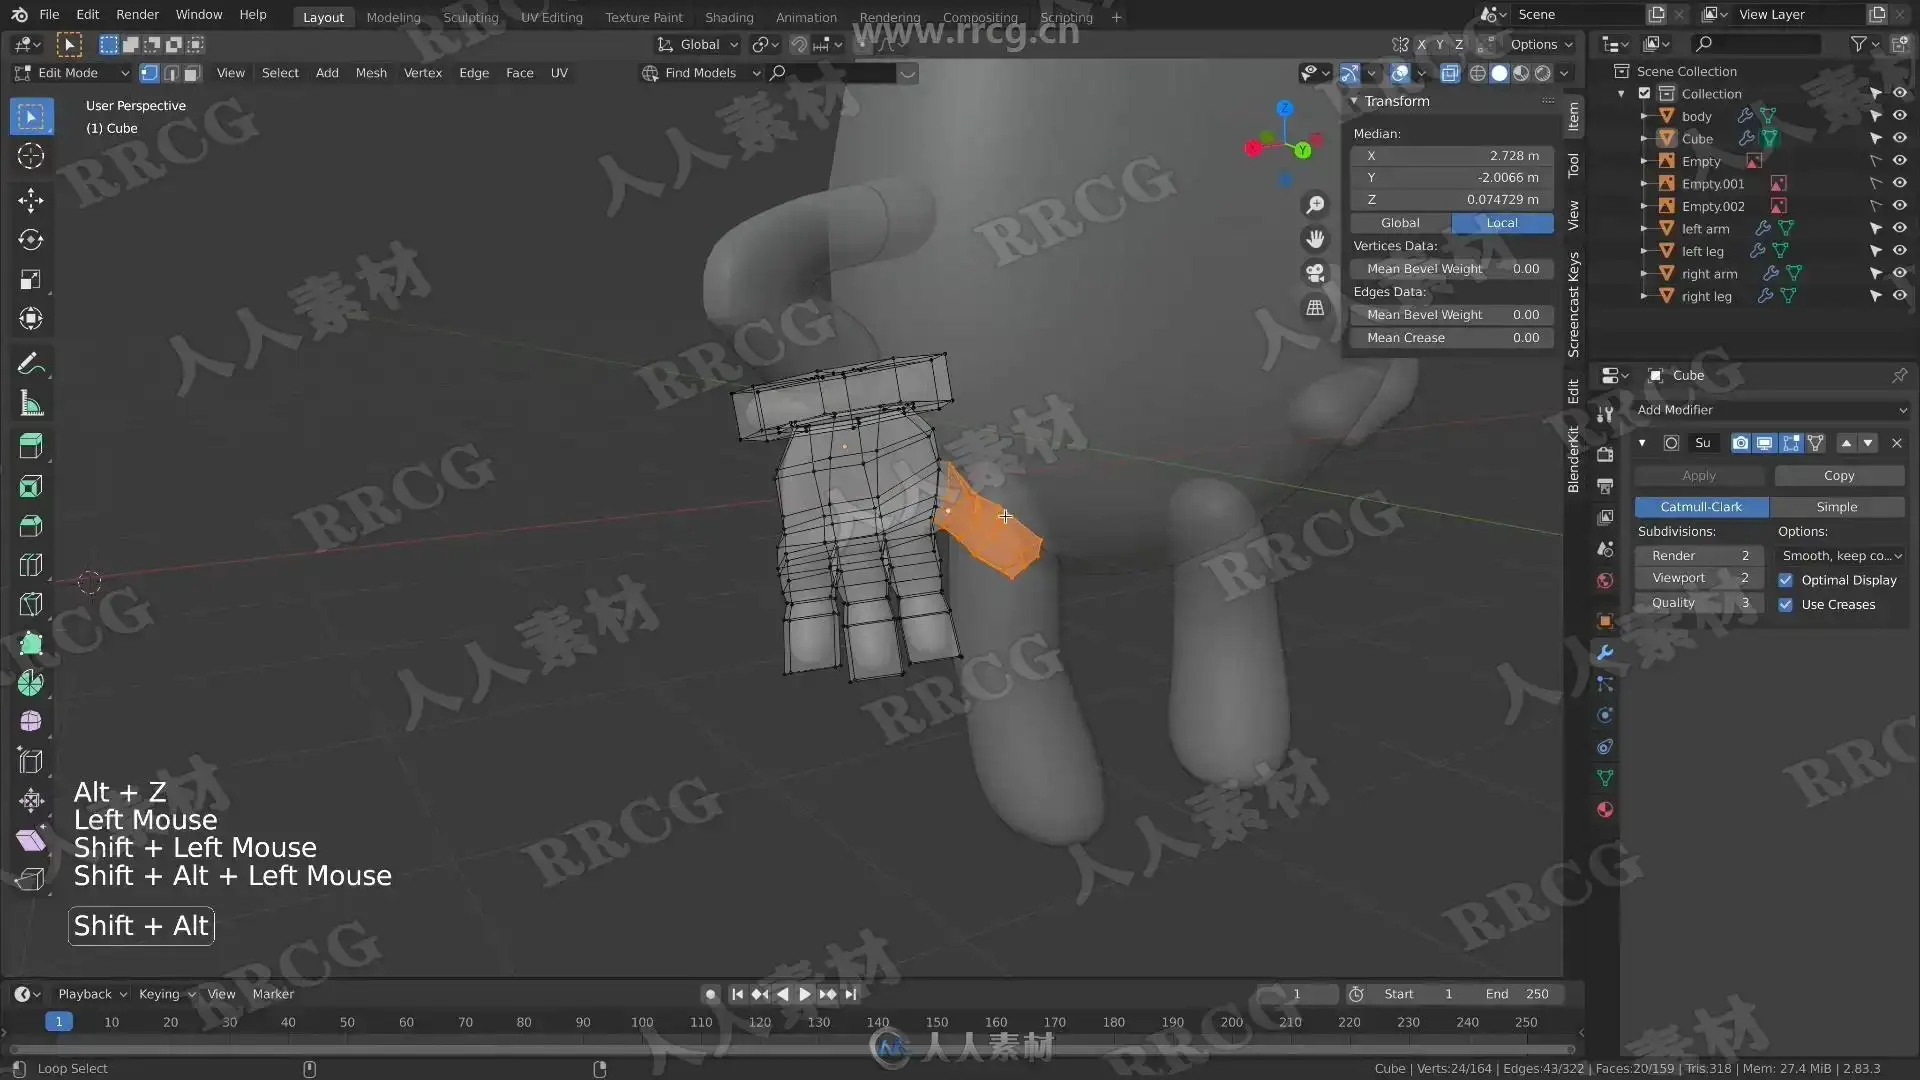Select Simple subdivision type
The width and height of the screenshot is (1920, 1080).
(x=1836, y=507)
